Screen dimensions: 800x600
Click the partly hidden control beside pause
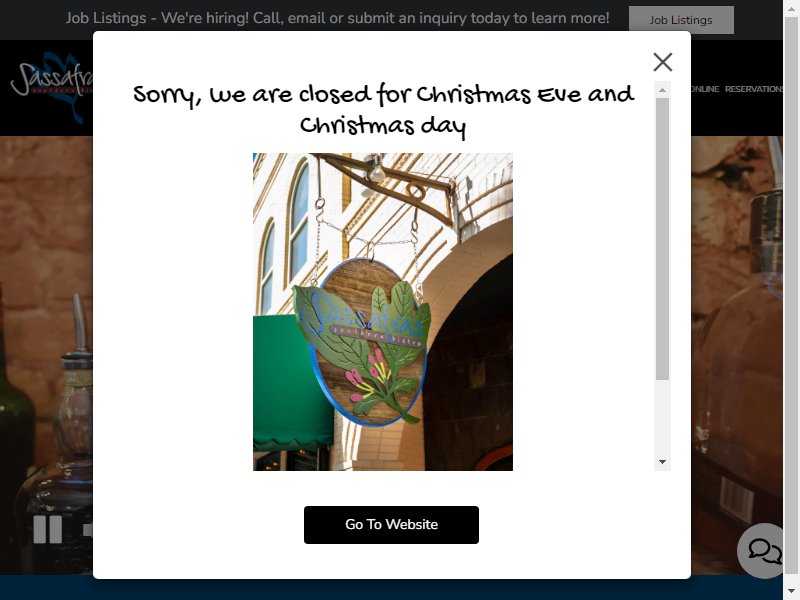click(88, 530)
